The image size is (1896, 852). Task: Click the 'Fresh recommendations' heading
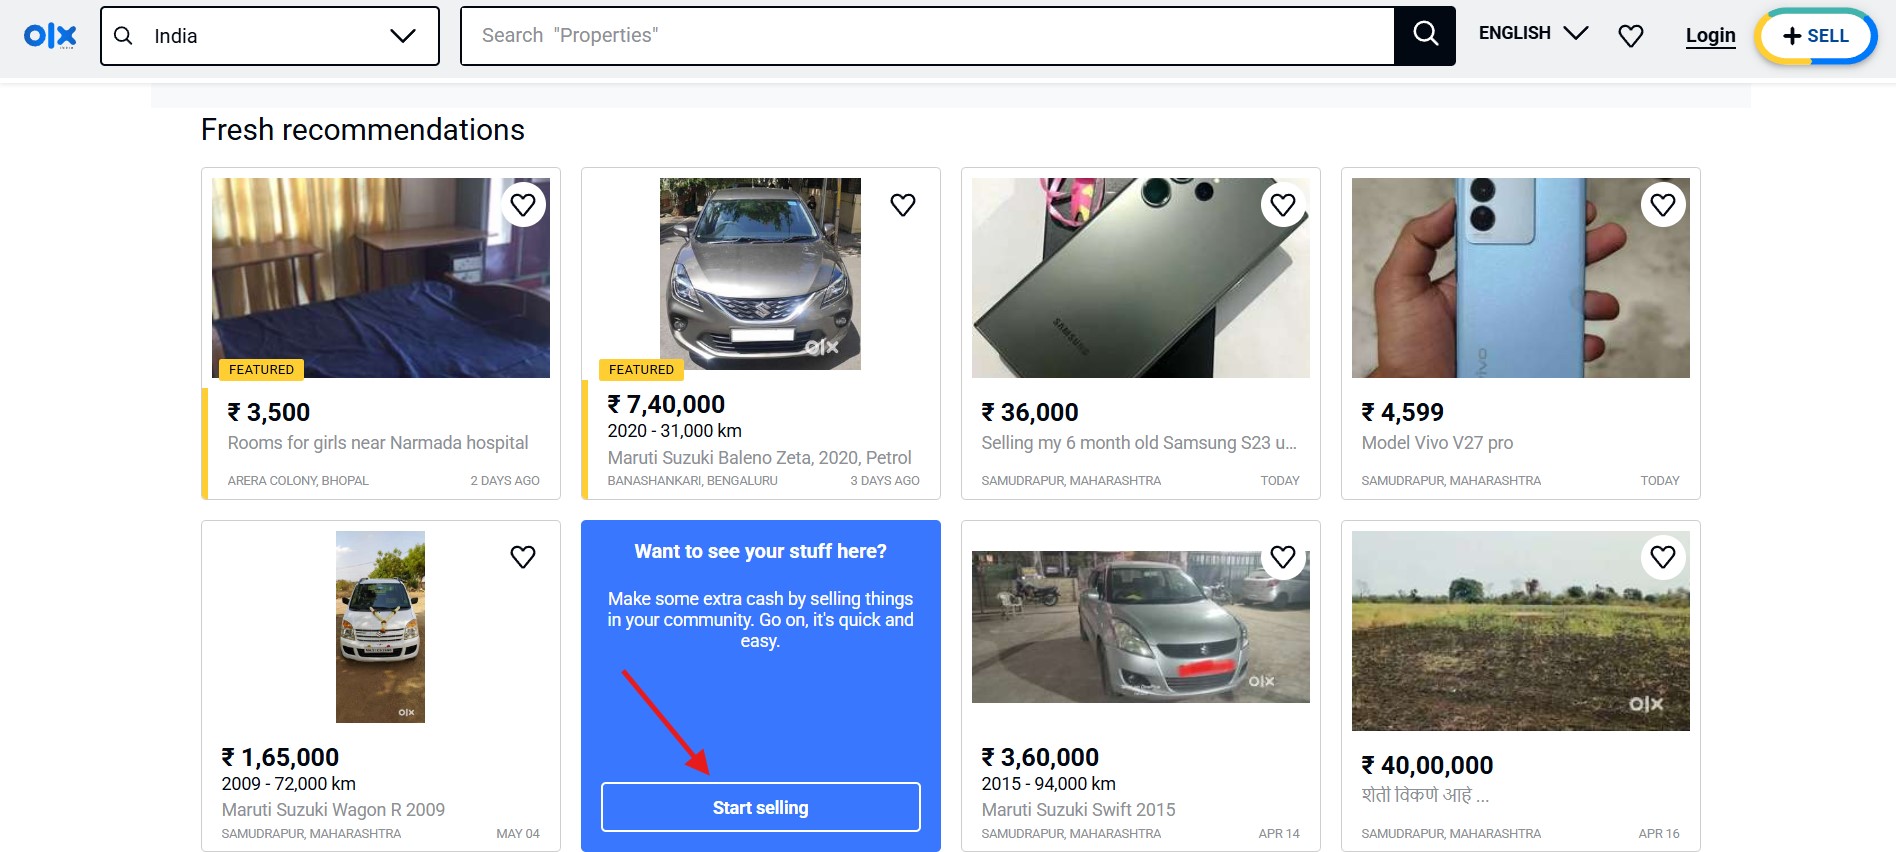point(363,130)
